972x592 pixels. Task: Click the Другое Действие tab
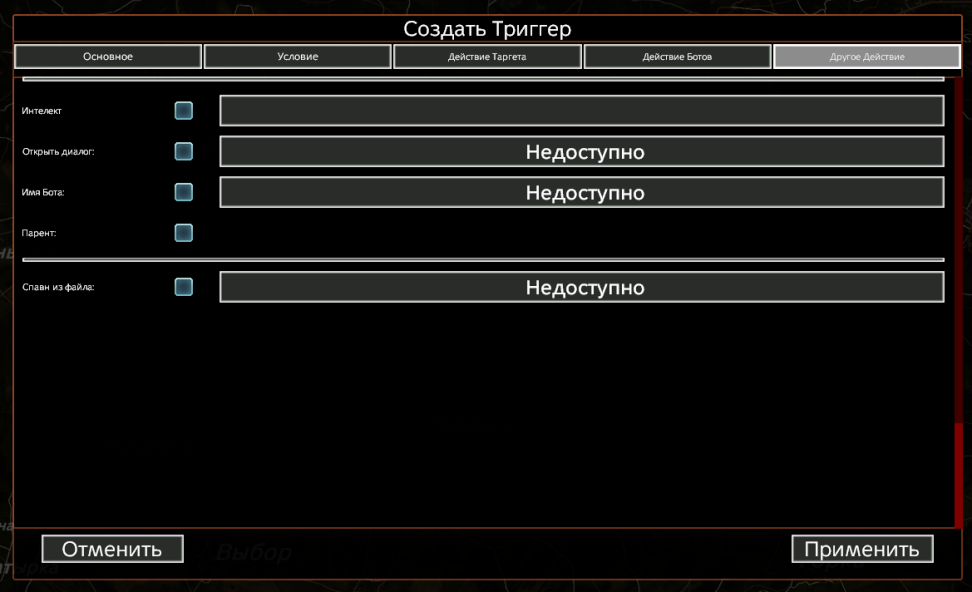(x=866, y=57)
